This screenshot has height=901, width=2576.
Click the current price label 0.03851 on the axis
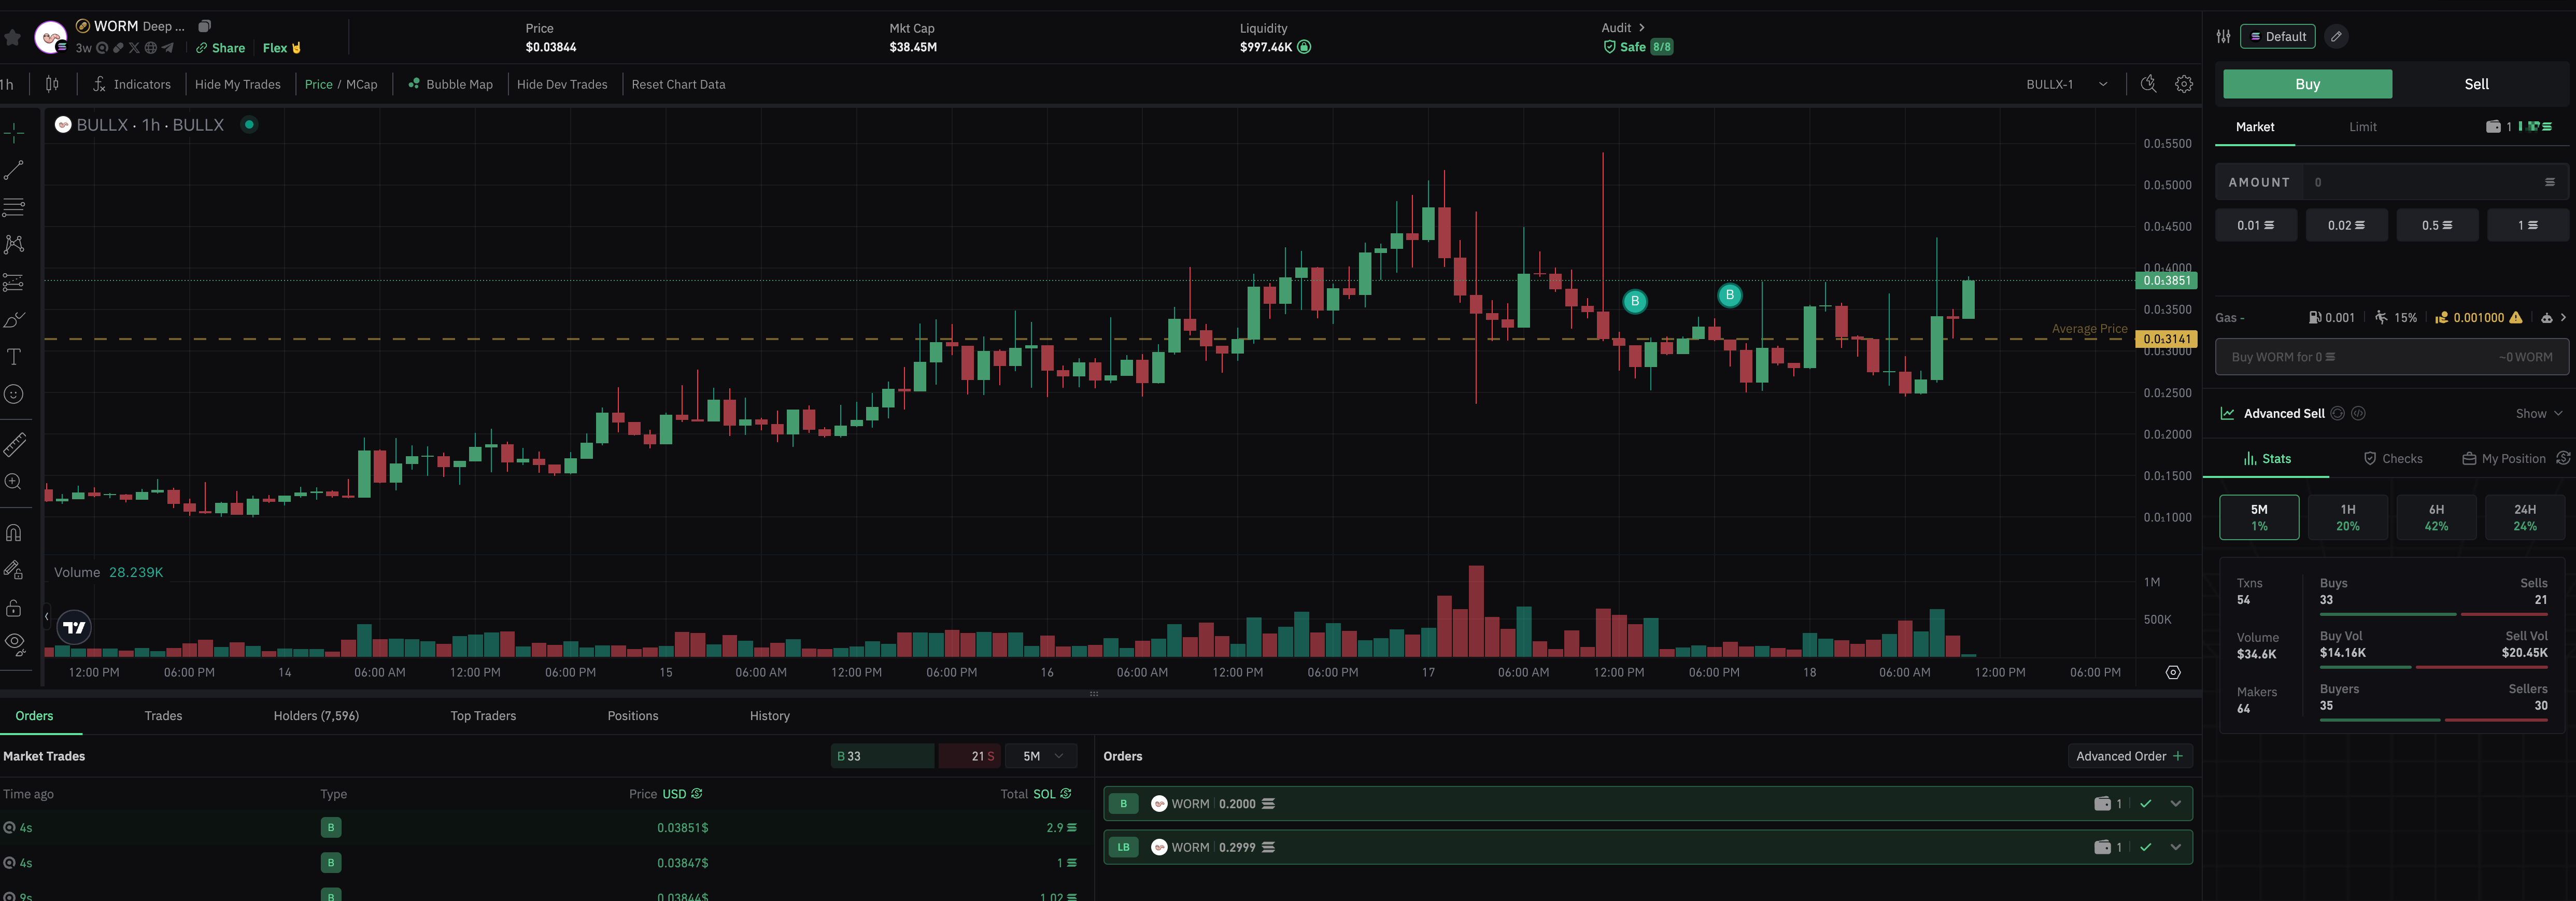(2166, 281)
